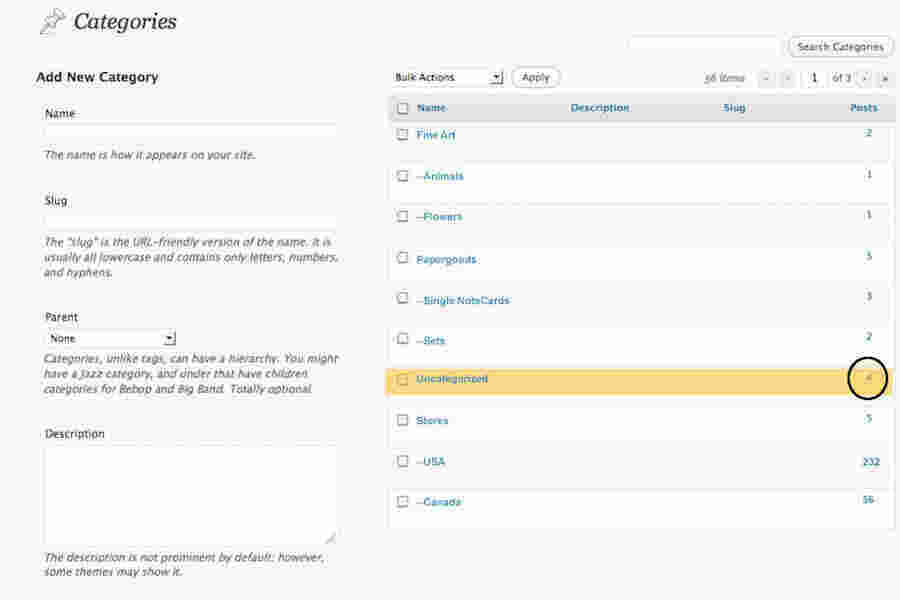The height and width of the screenshot is (600, 900).
Task: Check the Single NoteCards category checkbox
Action: (403, 299)
